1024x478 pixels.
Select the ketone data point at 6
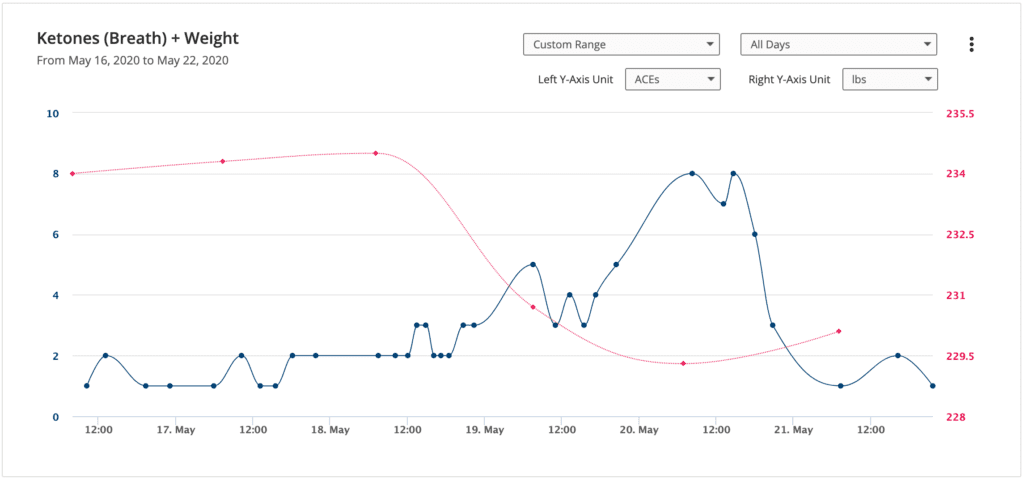755,234
